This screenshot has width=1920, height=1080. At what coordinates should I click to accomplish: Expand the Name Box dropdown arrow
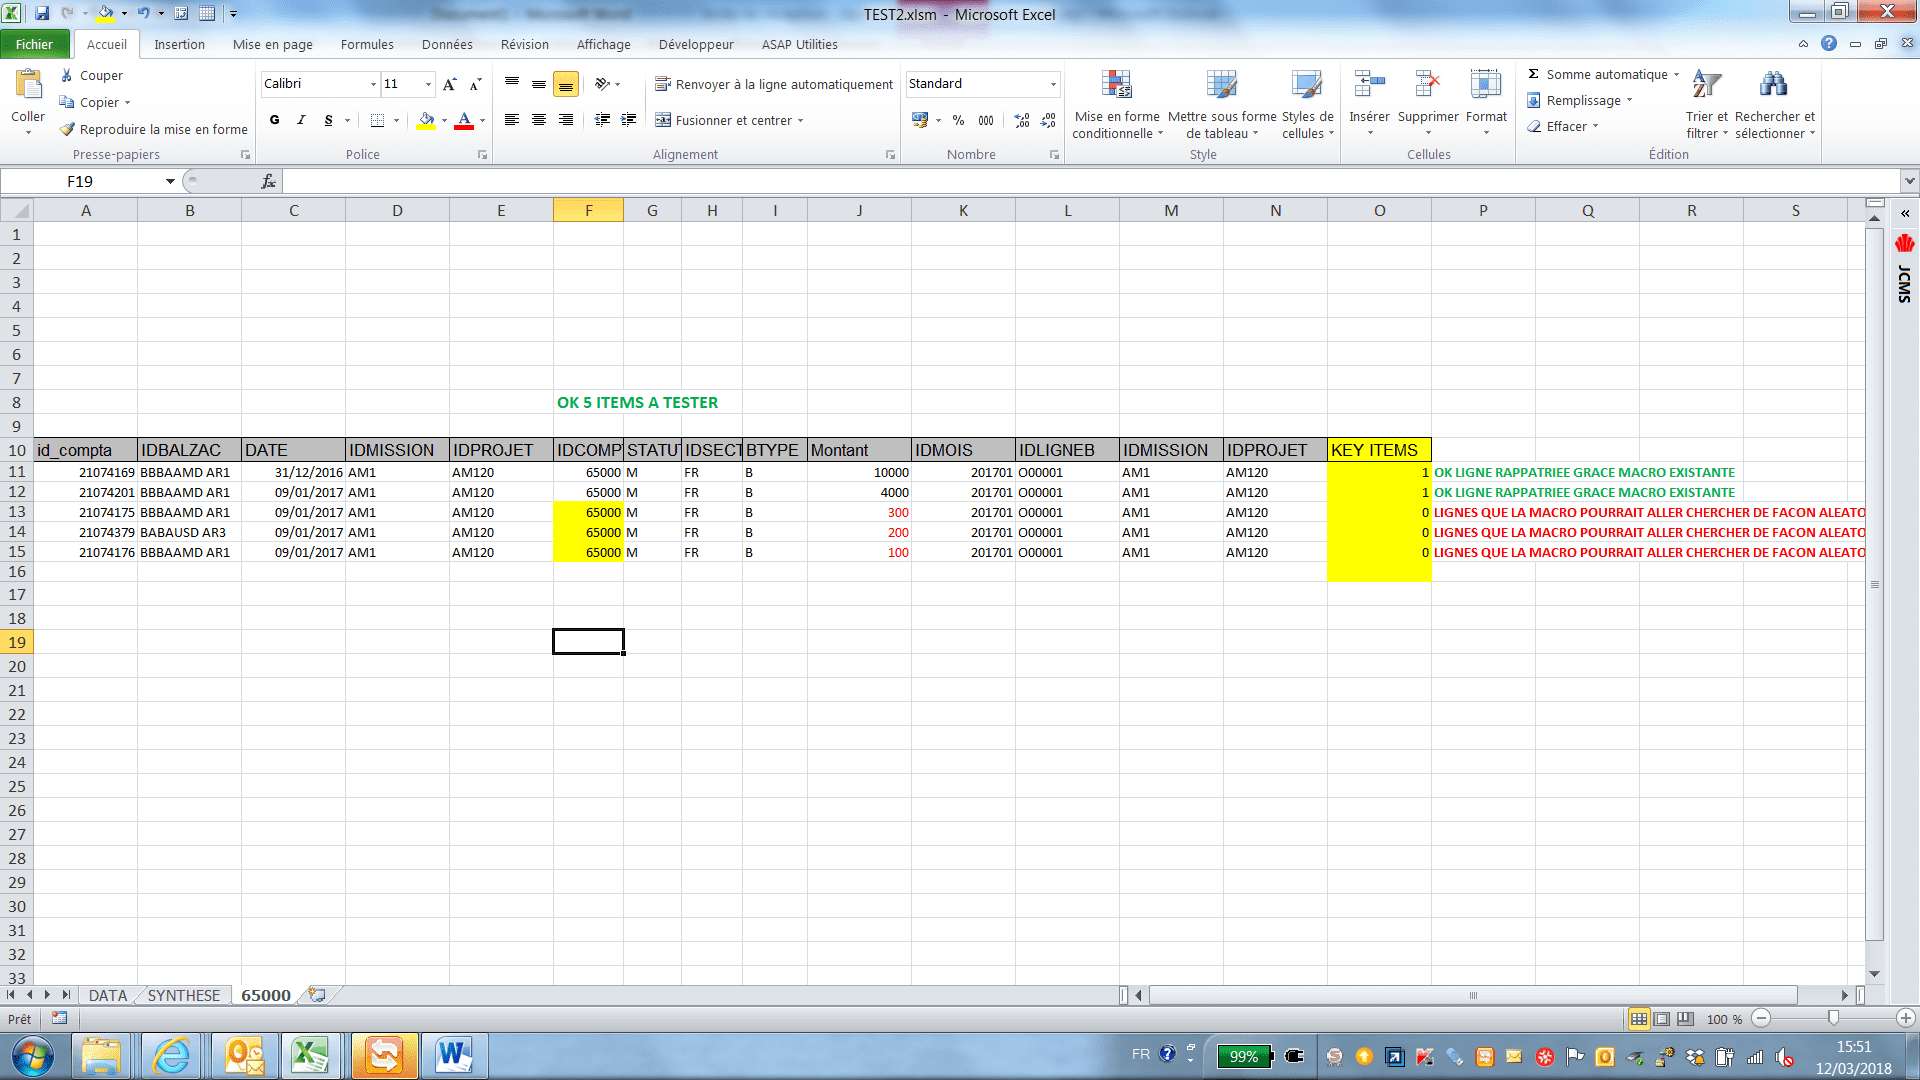(170, 181)
